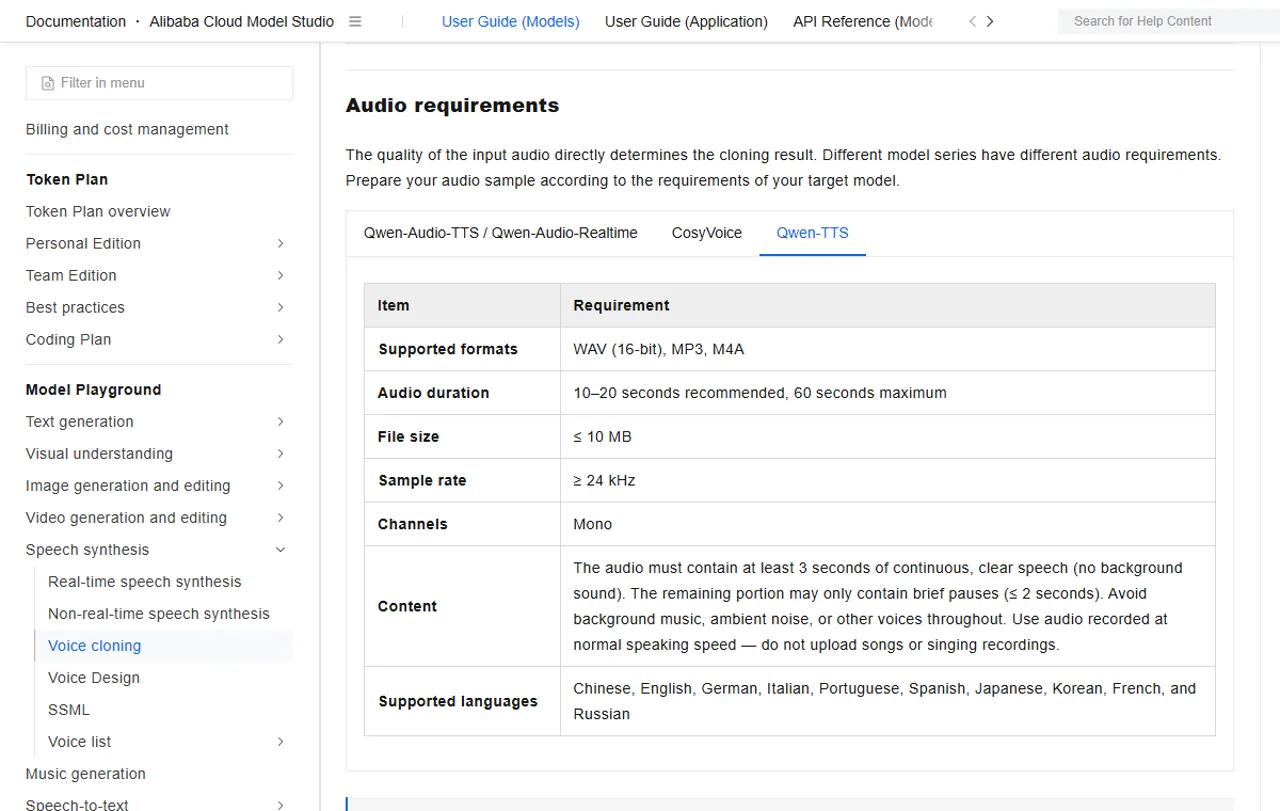Click the Token Plan section header
Image resolution: width=1280 pixels, height=811 pixels.
coord(67,179)
